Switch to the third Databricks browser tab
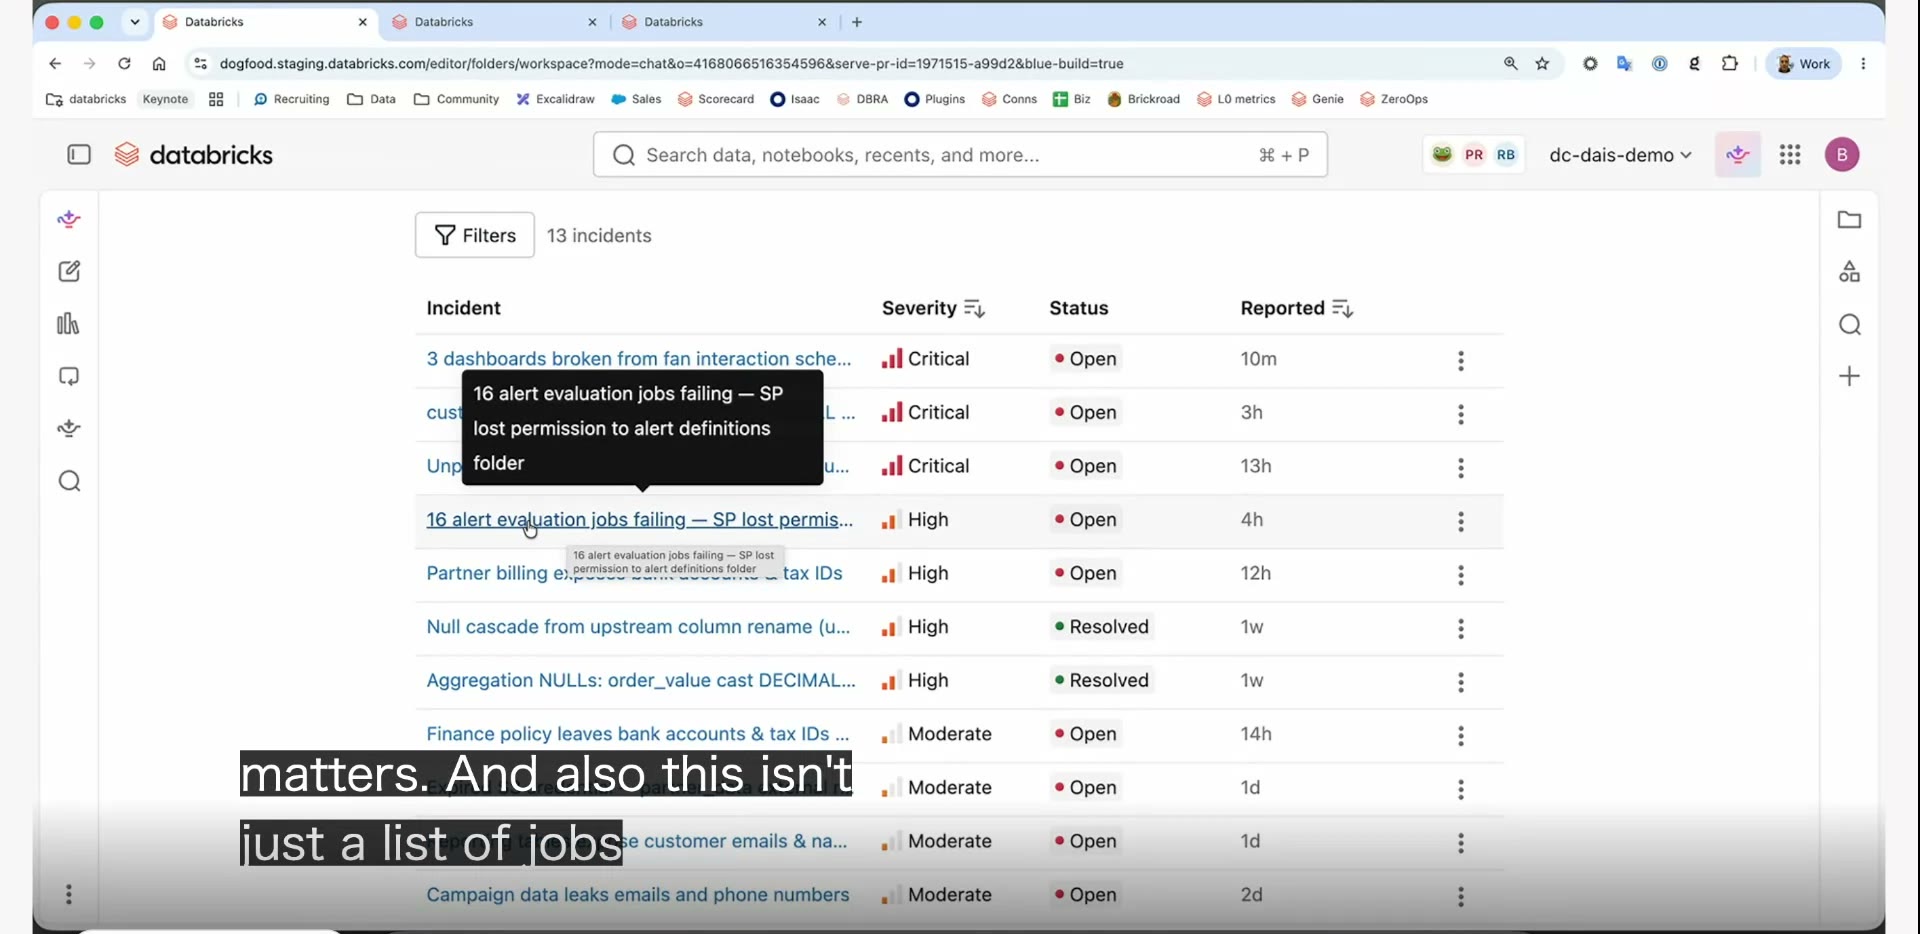Viewport: 1920px width, 934px height. [x=726, y=22]
